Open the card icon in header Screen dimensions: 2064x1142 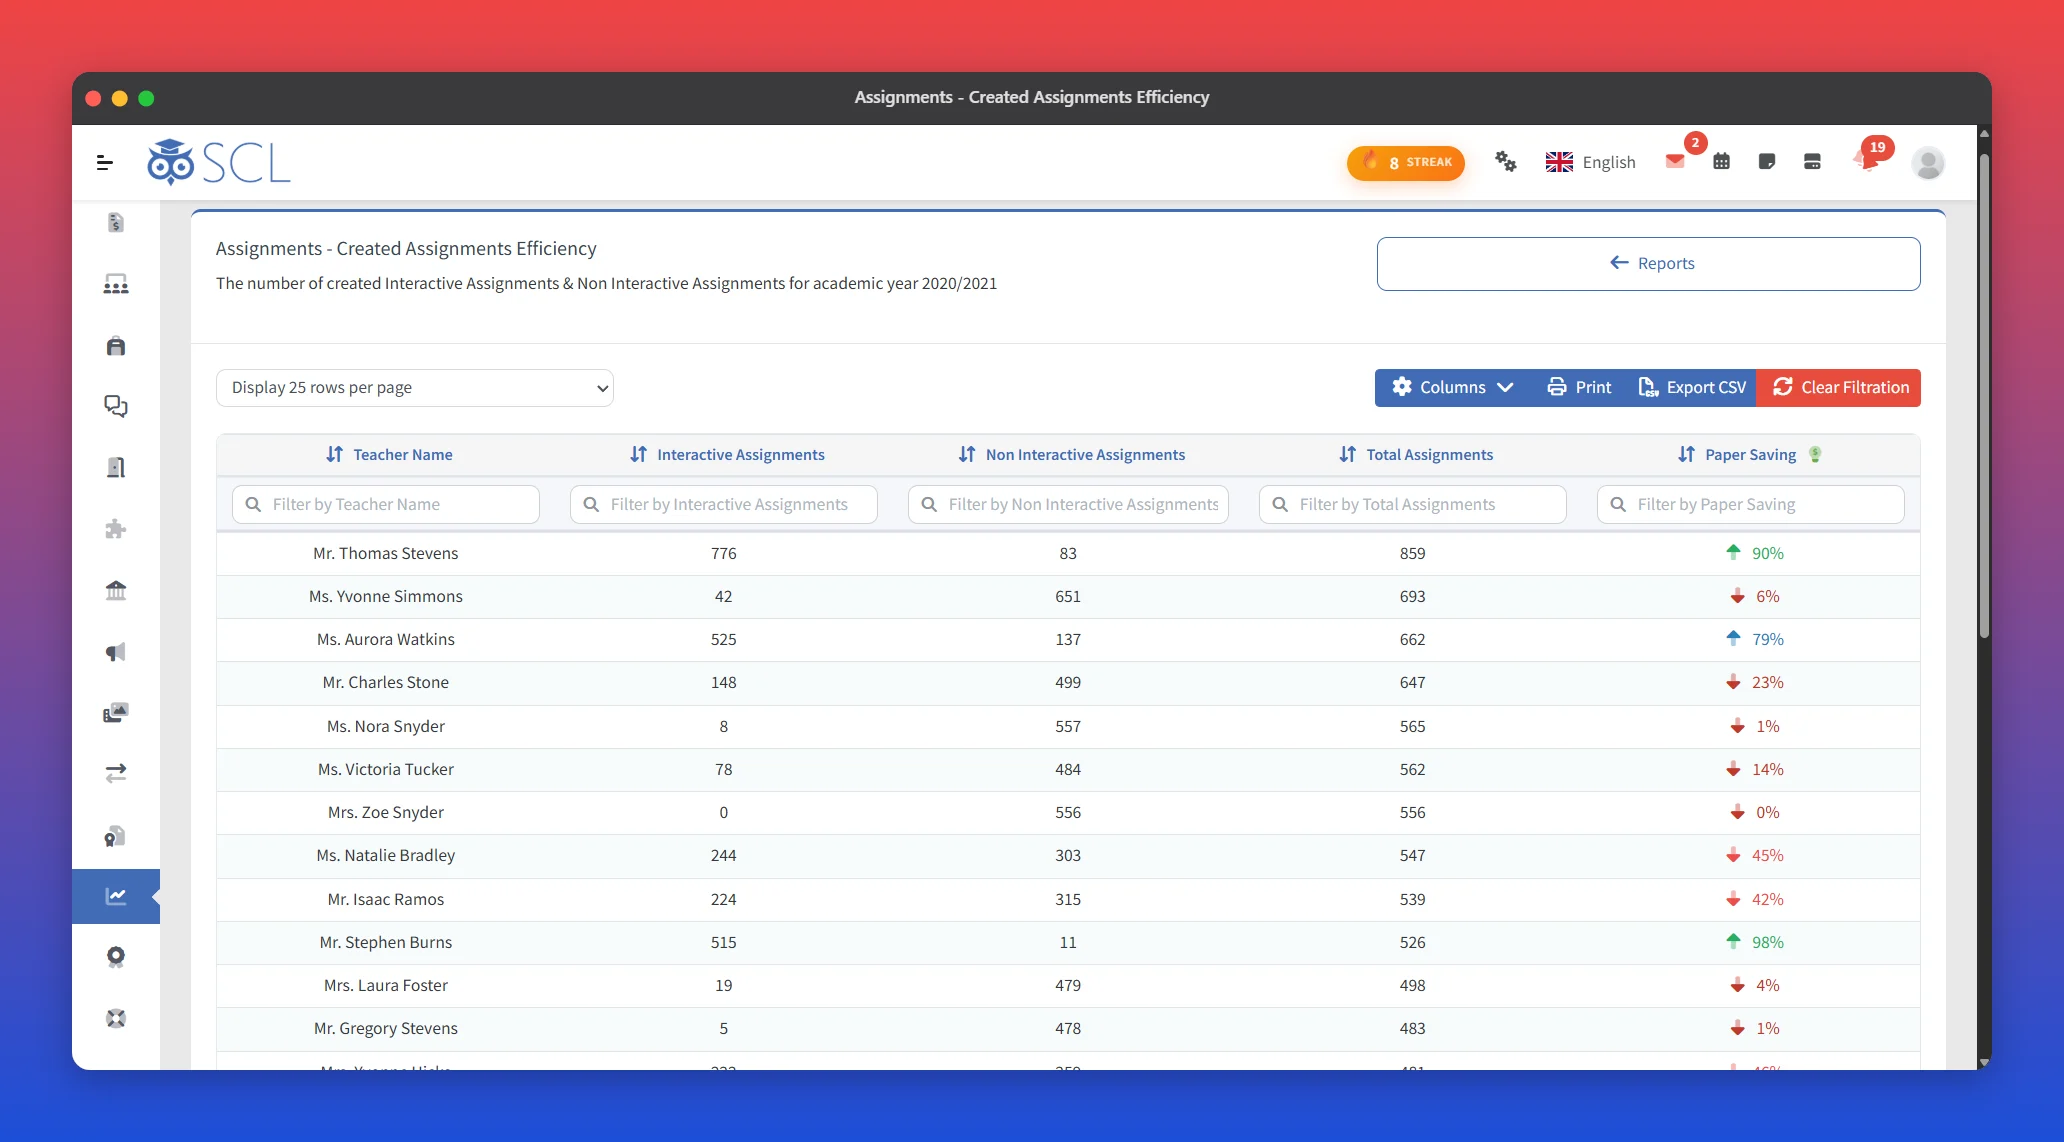[x=1812, y=161]
